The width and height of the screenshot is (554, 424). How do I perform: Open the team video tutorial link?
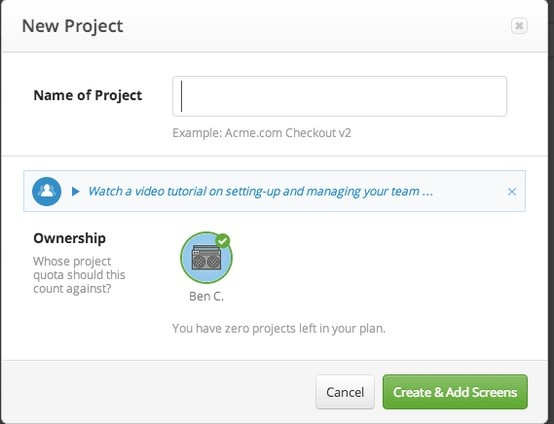(260, 191)
